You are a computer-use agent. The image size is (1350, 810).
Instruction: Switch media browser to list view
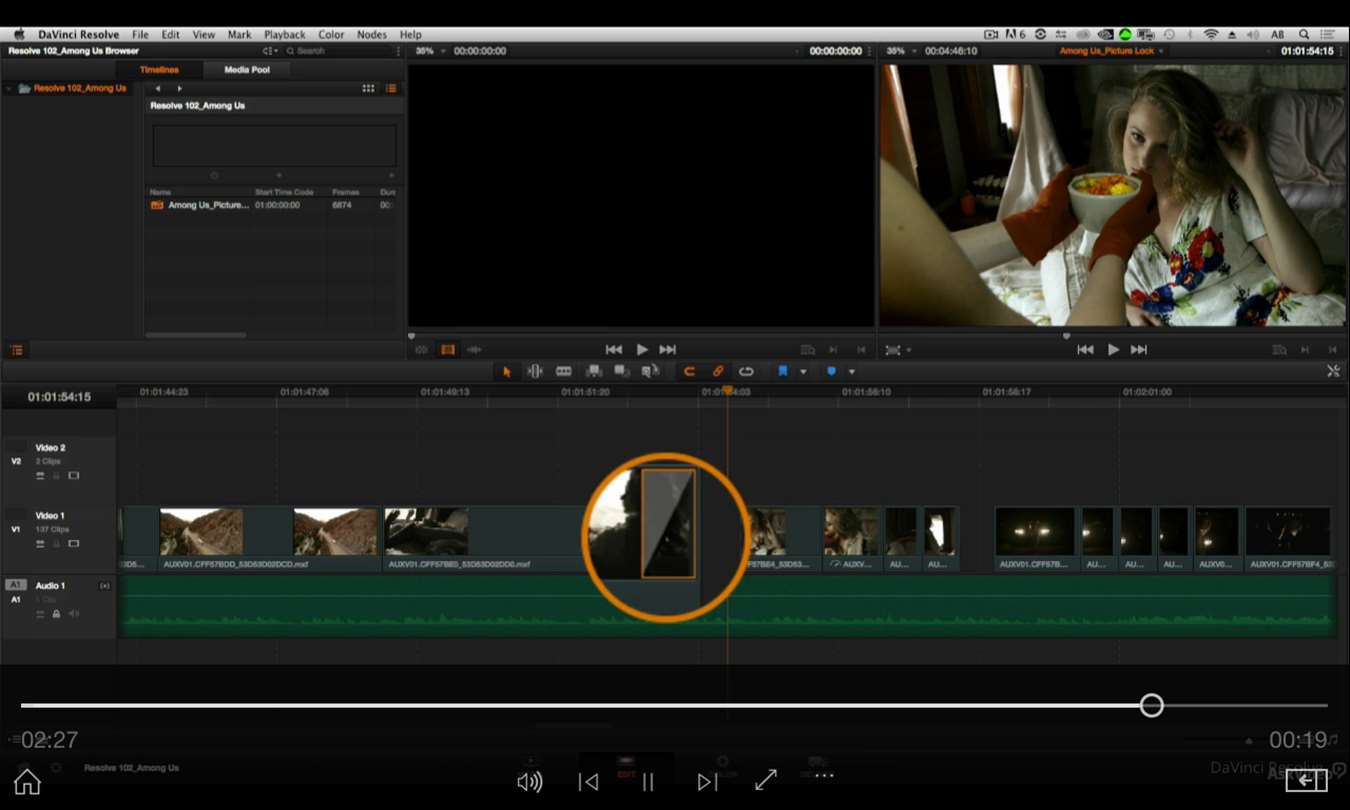coord(391,88)
